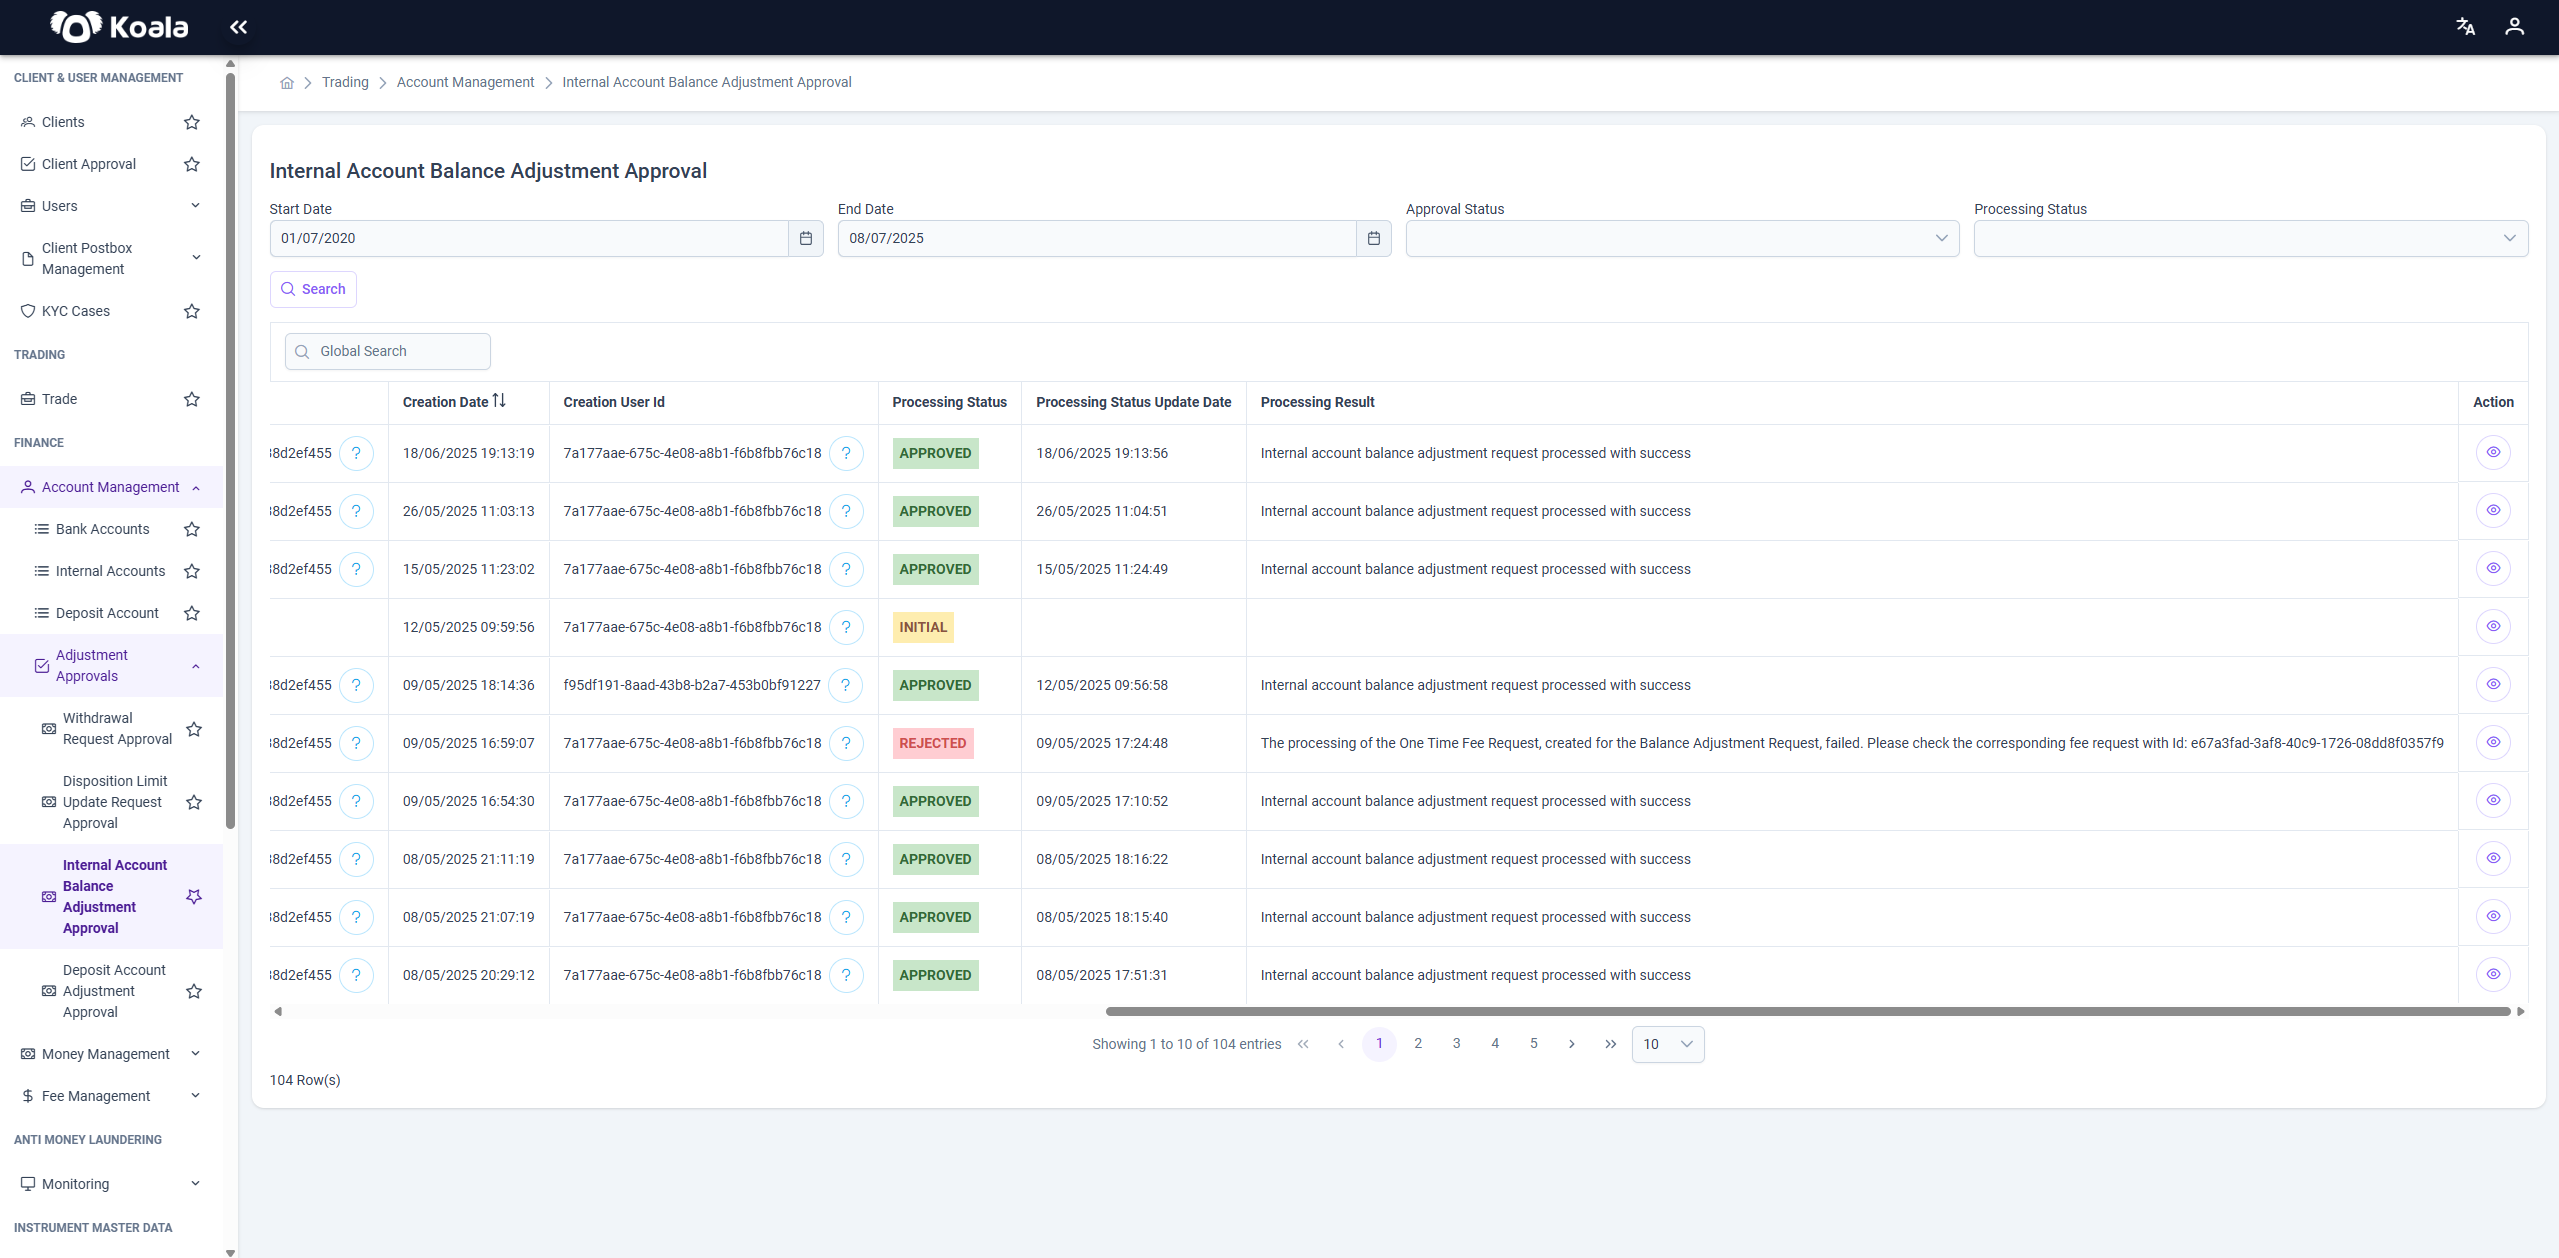Click the Search button
This screenshot has width=2559, height=1258.
(x=313, y=289)
